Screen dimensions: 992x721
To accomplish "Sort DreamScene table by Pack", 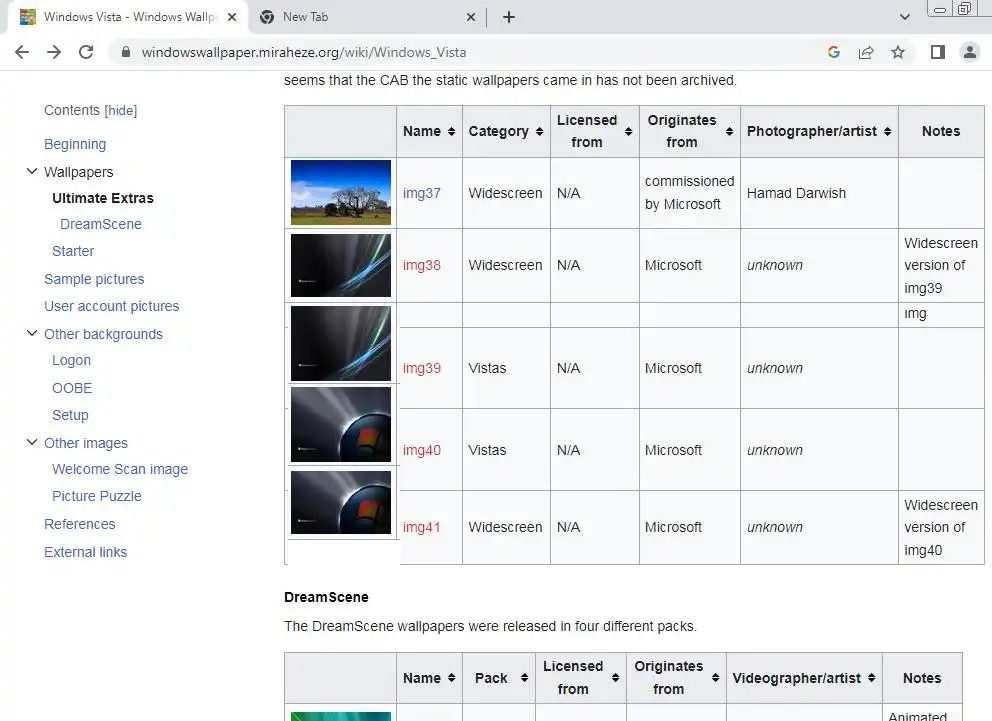I will pos(499,678).
